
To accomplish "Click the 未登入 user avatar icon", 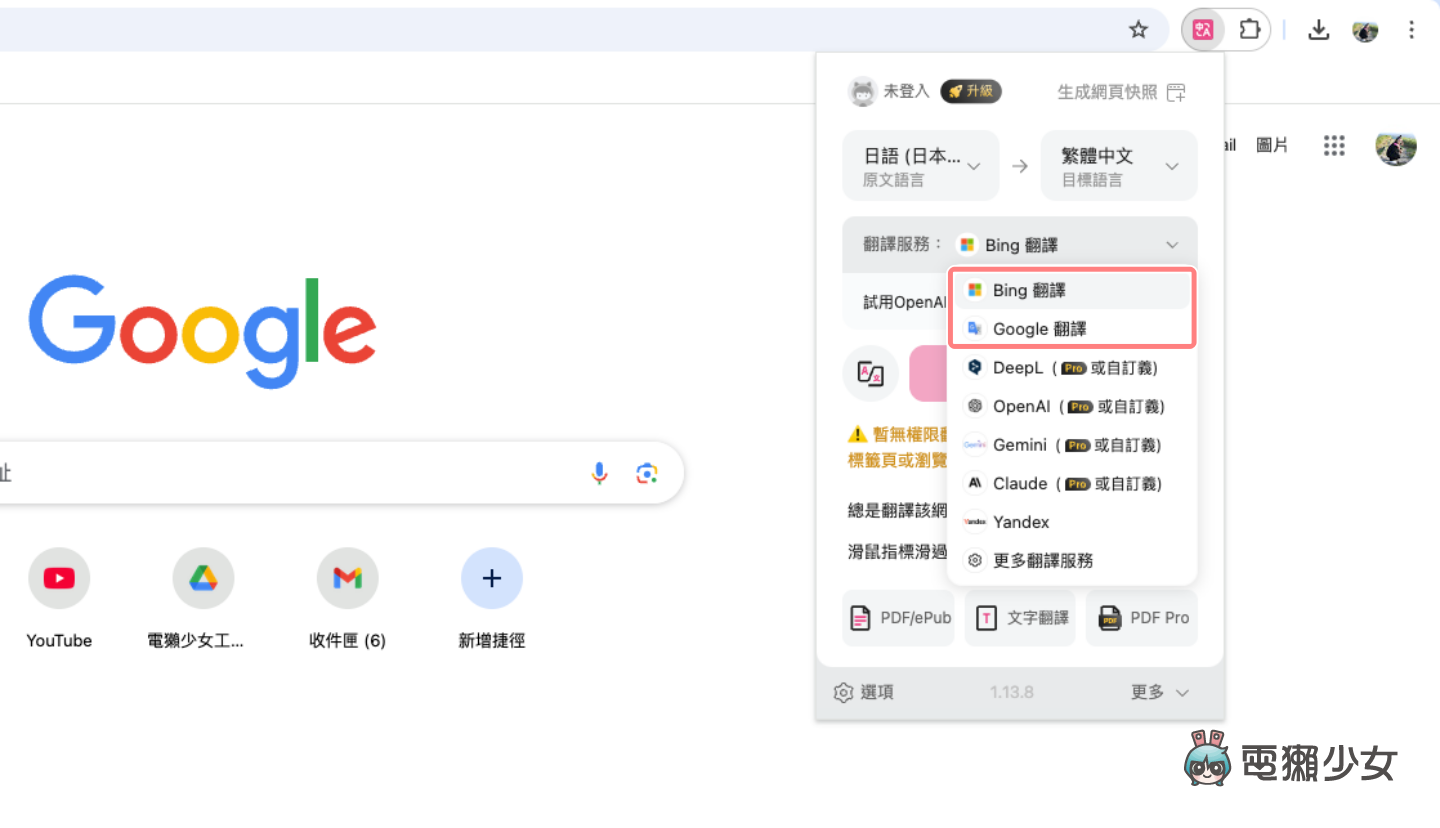I will pyautogui.click(x=862, y=92).
